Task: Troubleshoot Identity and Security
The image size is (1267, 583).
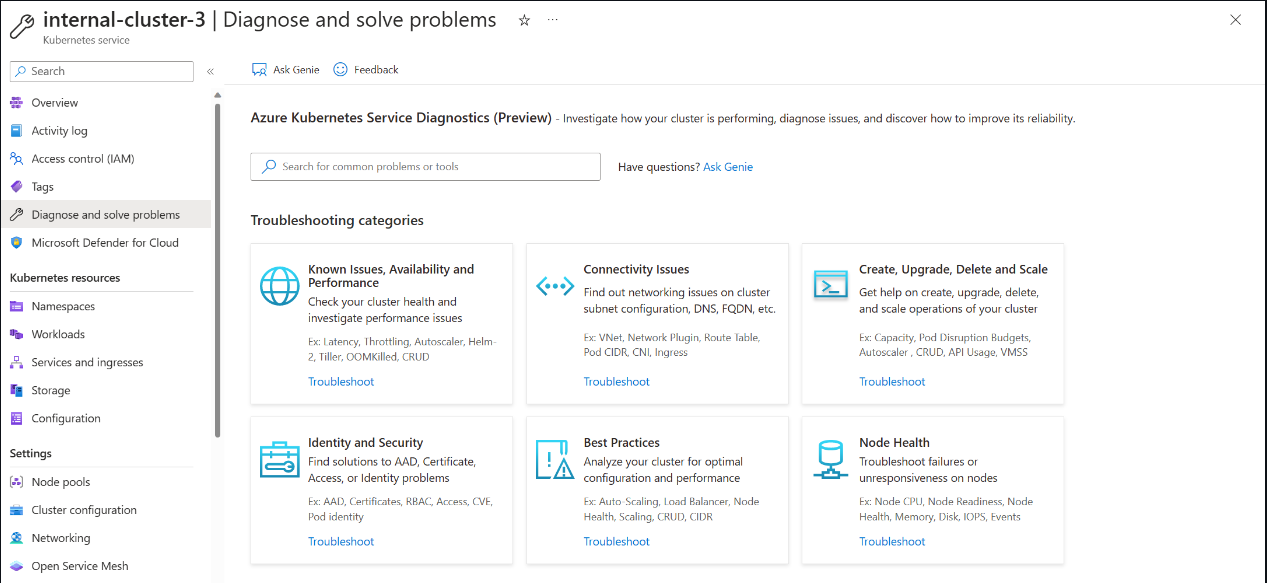Action: click(x=341, y=542)
